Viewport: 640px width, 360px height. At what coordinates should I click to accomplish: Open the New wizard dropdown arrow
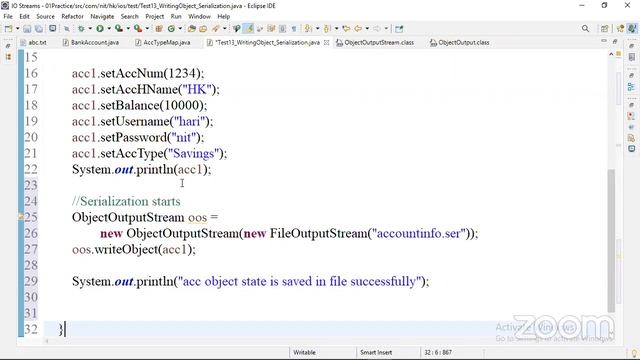tap(17, 29)
